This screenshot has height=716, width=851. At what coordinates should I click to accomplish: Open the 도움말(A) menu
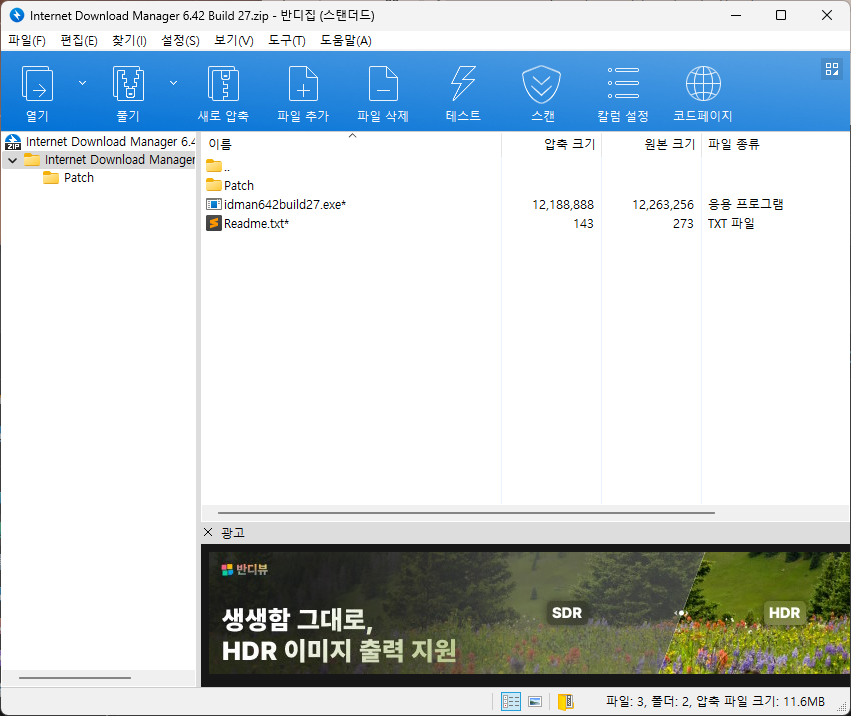point(345,41)
